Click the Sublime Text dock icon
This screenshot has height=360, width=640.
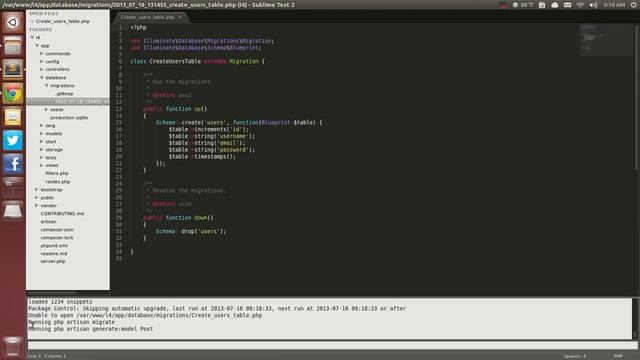(12, 69)
